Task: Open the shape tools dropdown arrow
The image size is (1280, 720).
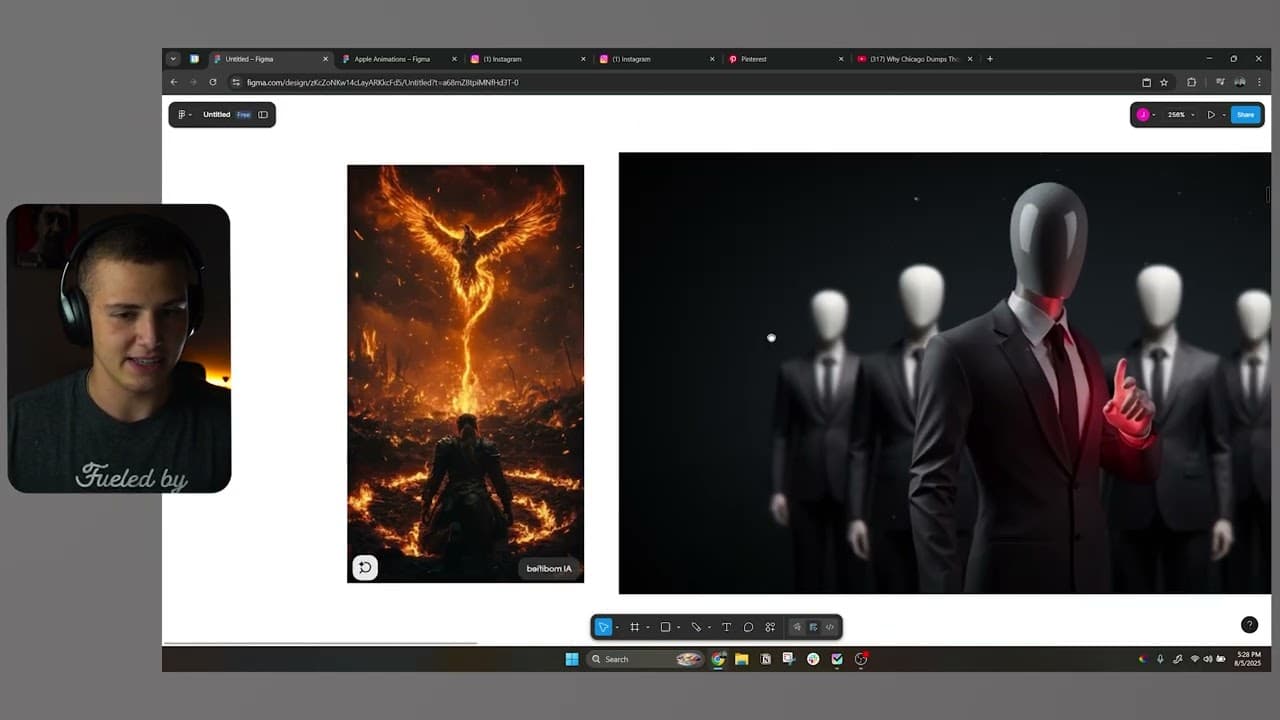Action: 678,627
